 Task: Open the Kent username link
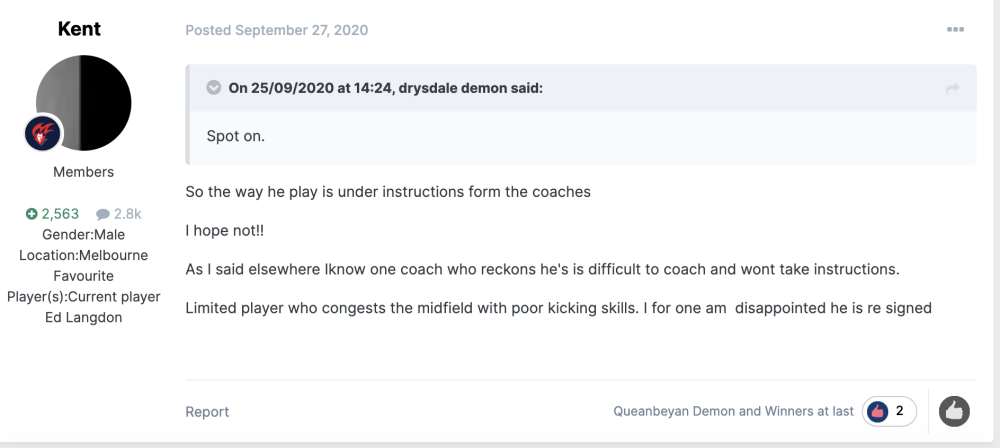80,29
